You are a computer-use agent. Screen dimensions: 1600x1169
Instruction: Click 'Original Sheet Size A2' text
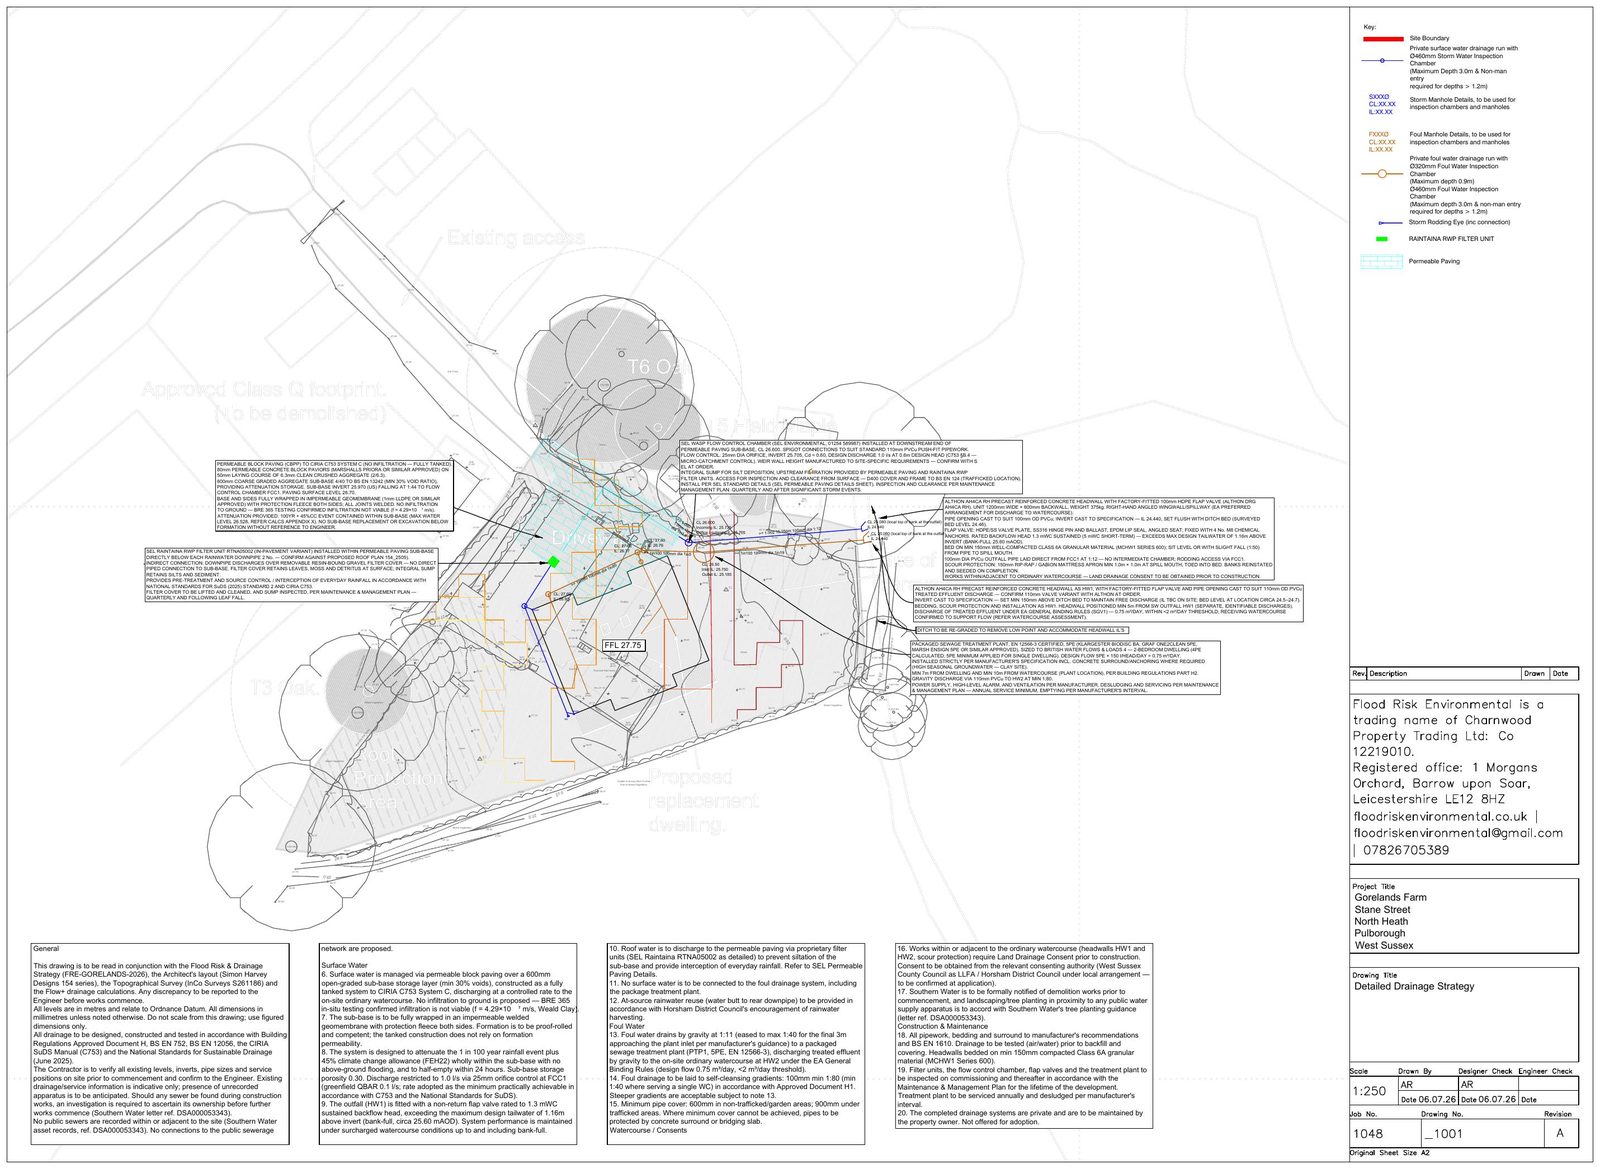pyautogui.click(x=1391, y=1154)
